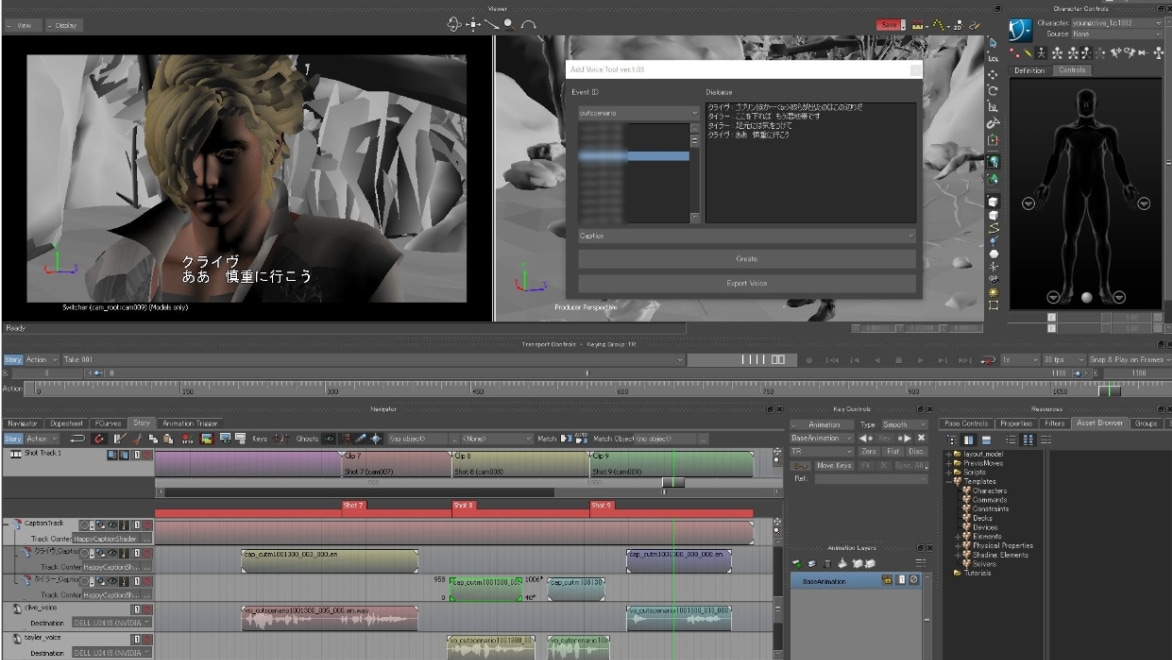Viewport: 1172px width, 660px height.
Task: Open the Pose Controls tab
Action: click(x=965, y=423)
